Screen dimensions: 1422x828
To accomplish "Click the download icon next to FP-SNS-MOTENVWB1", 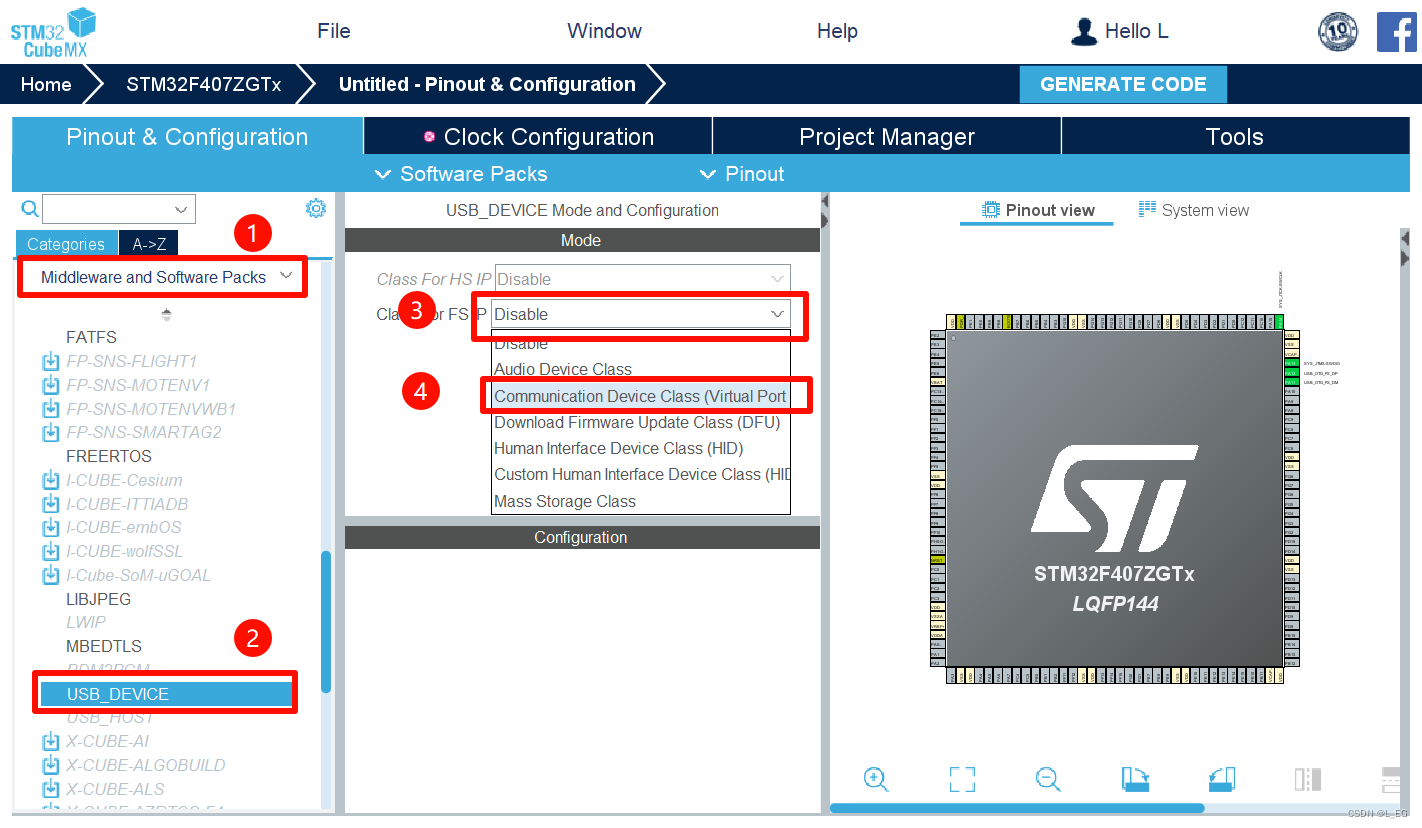I will coord(51,409).
